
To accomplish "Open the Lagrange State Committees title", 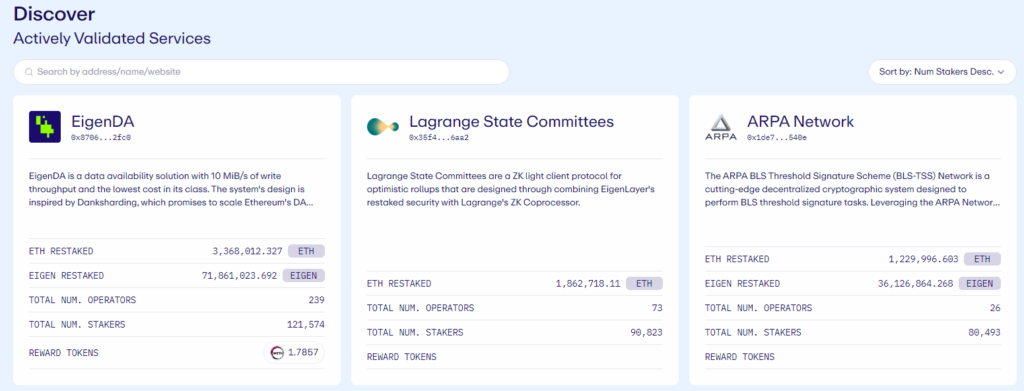I will (x=511, y=121).
